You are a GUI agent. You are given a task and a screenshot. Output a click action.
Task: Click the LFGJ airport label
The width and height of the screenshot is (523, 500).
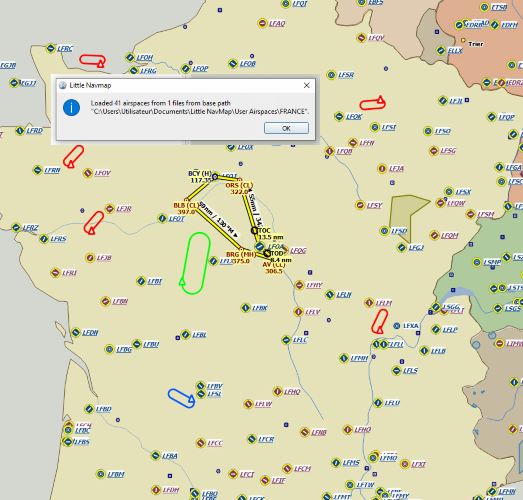point(416,247)
